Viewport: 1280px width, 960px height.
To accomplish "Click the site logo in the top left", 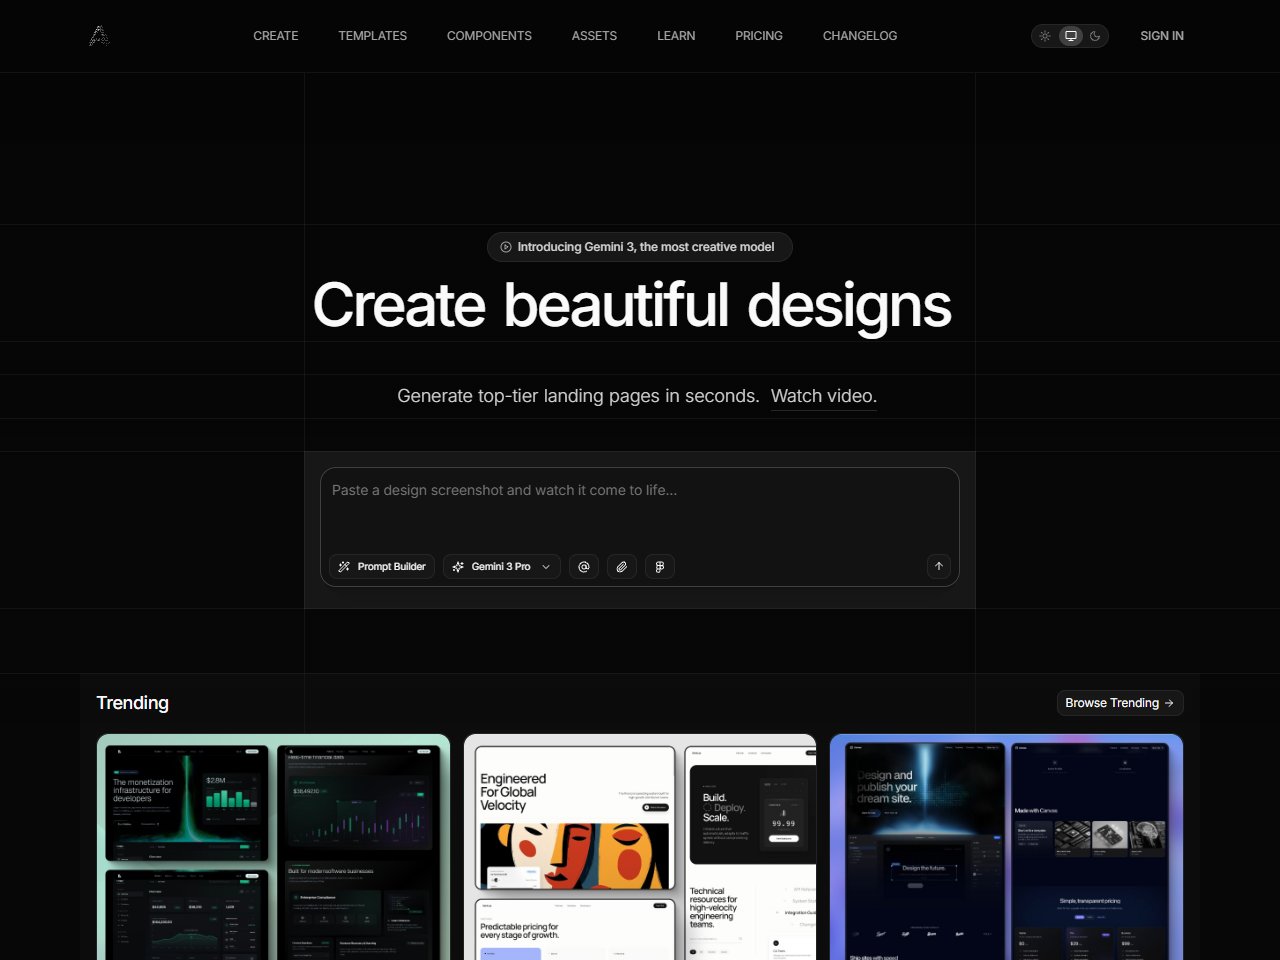I will pos(99,35).
